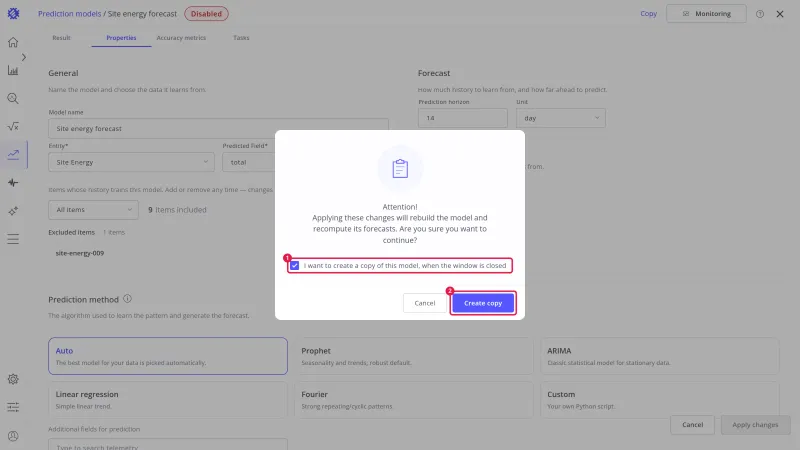Go to Prediction models breadcrumb link

point(69,14)
